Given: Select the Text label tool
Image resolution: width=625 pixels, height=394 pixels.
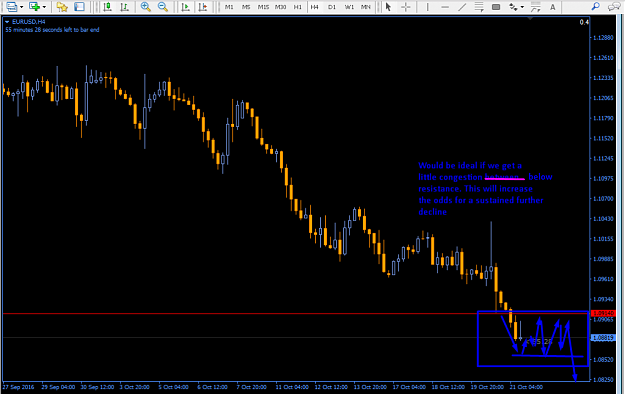Looking at the screenshot, I should pos(552,6).
